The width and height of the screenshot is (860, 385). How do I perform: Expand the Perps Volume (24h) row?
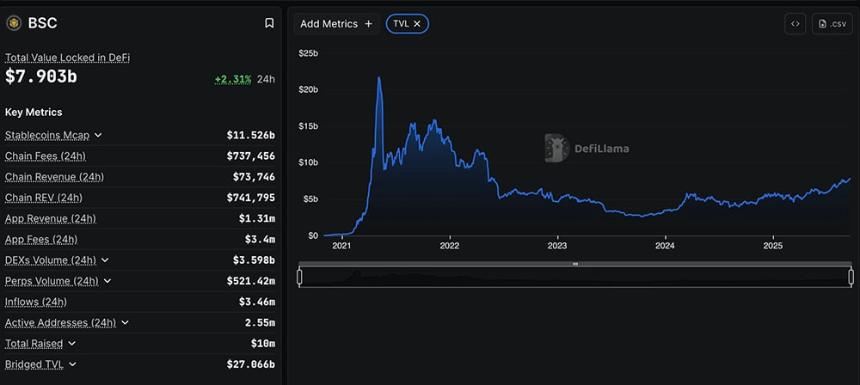pyautogui.click(x=107, y=281)
